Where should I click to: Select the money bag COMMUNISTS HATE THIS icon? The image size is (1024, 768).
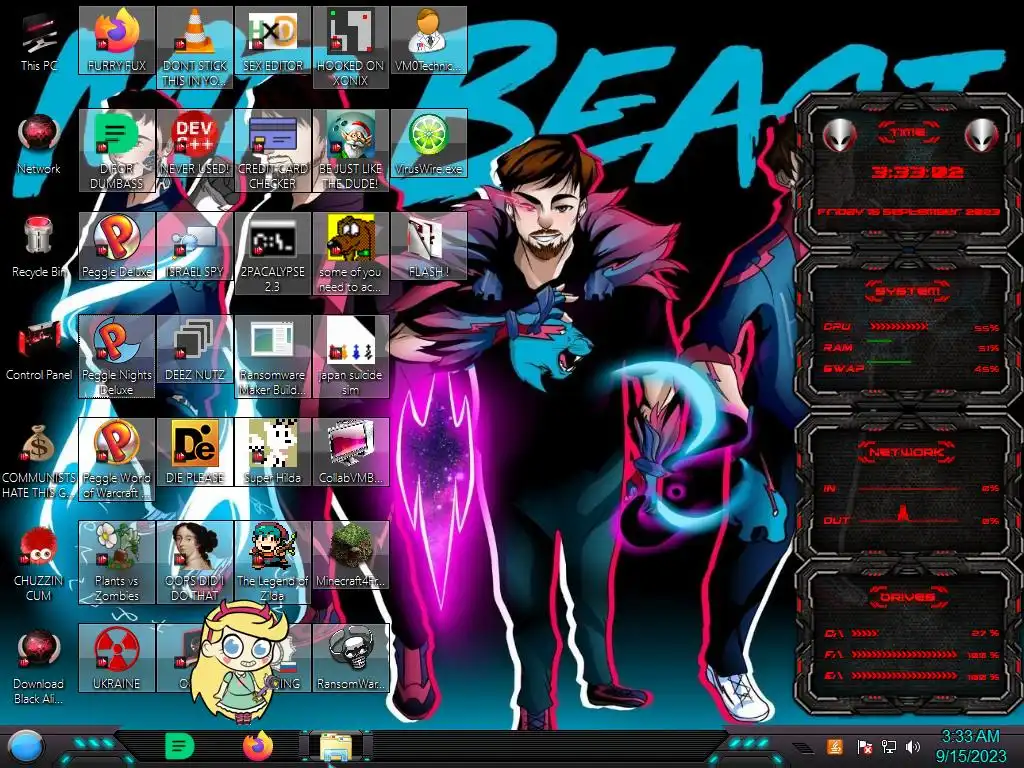tap(39, 462)
